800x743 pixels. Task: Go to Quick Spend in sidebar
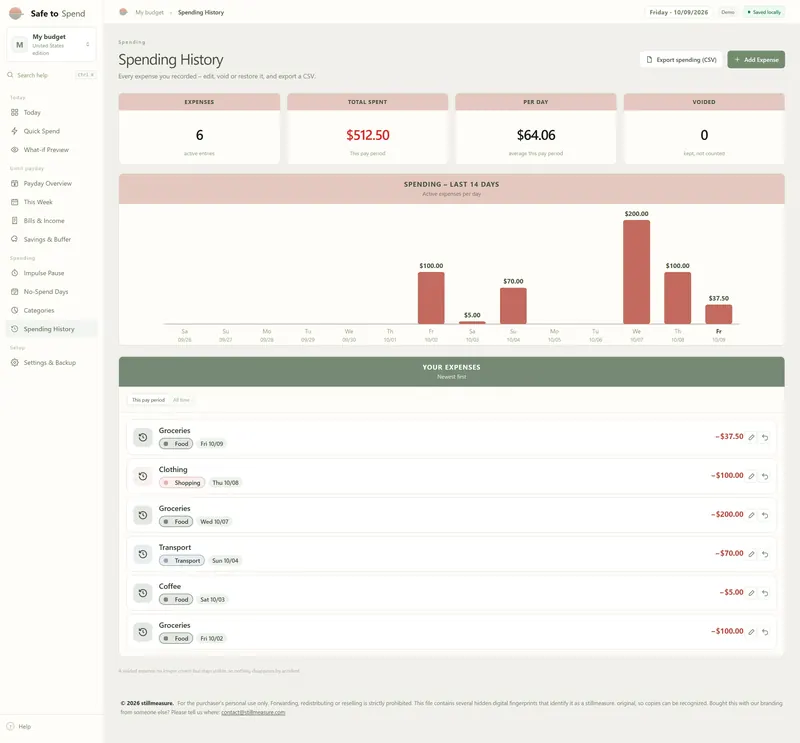[51, 131]
